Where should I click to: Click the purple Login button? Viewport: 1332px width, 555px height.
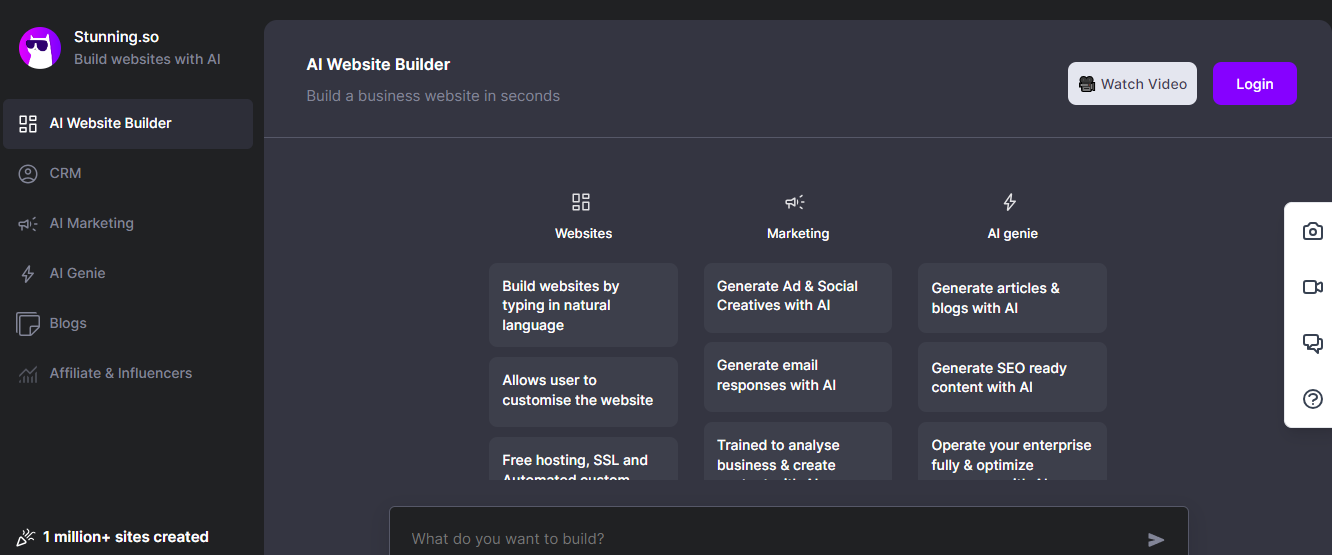tap(1255, 84)
